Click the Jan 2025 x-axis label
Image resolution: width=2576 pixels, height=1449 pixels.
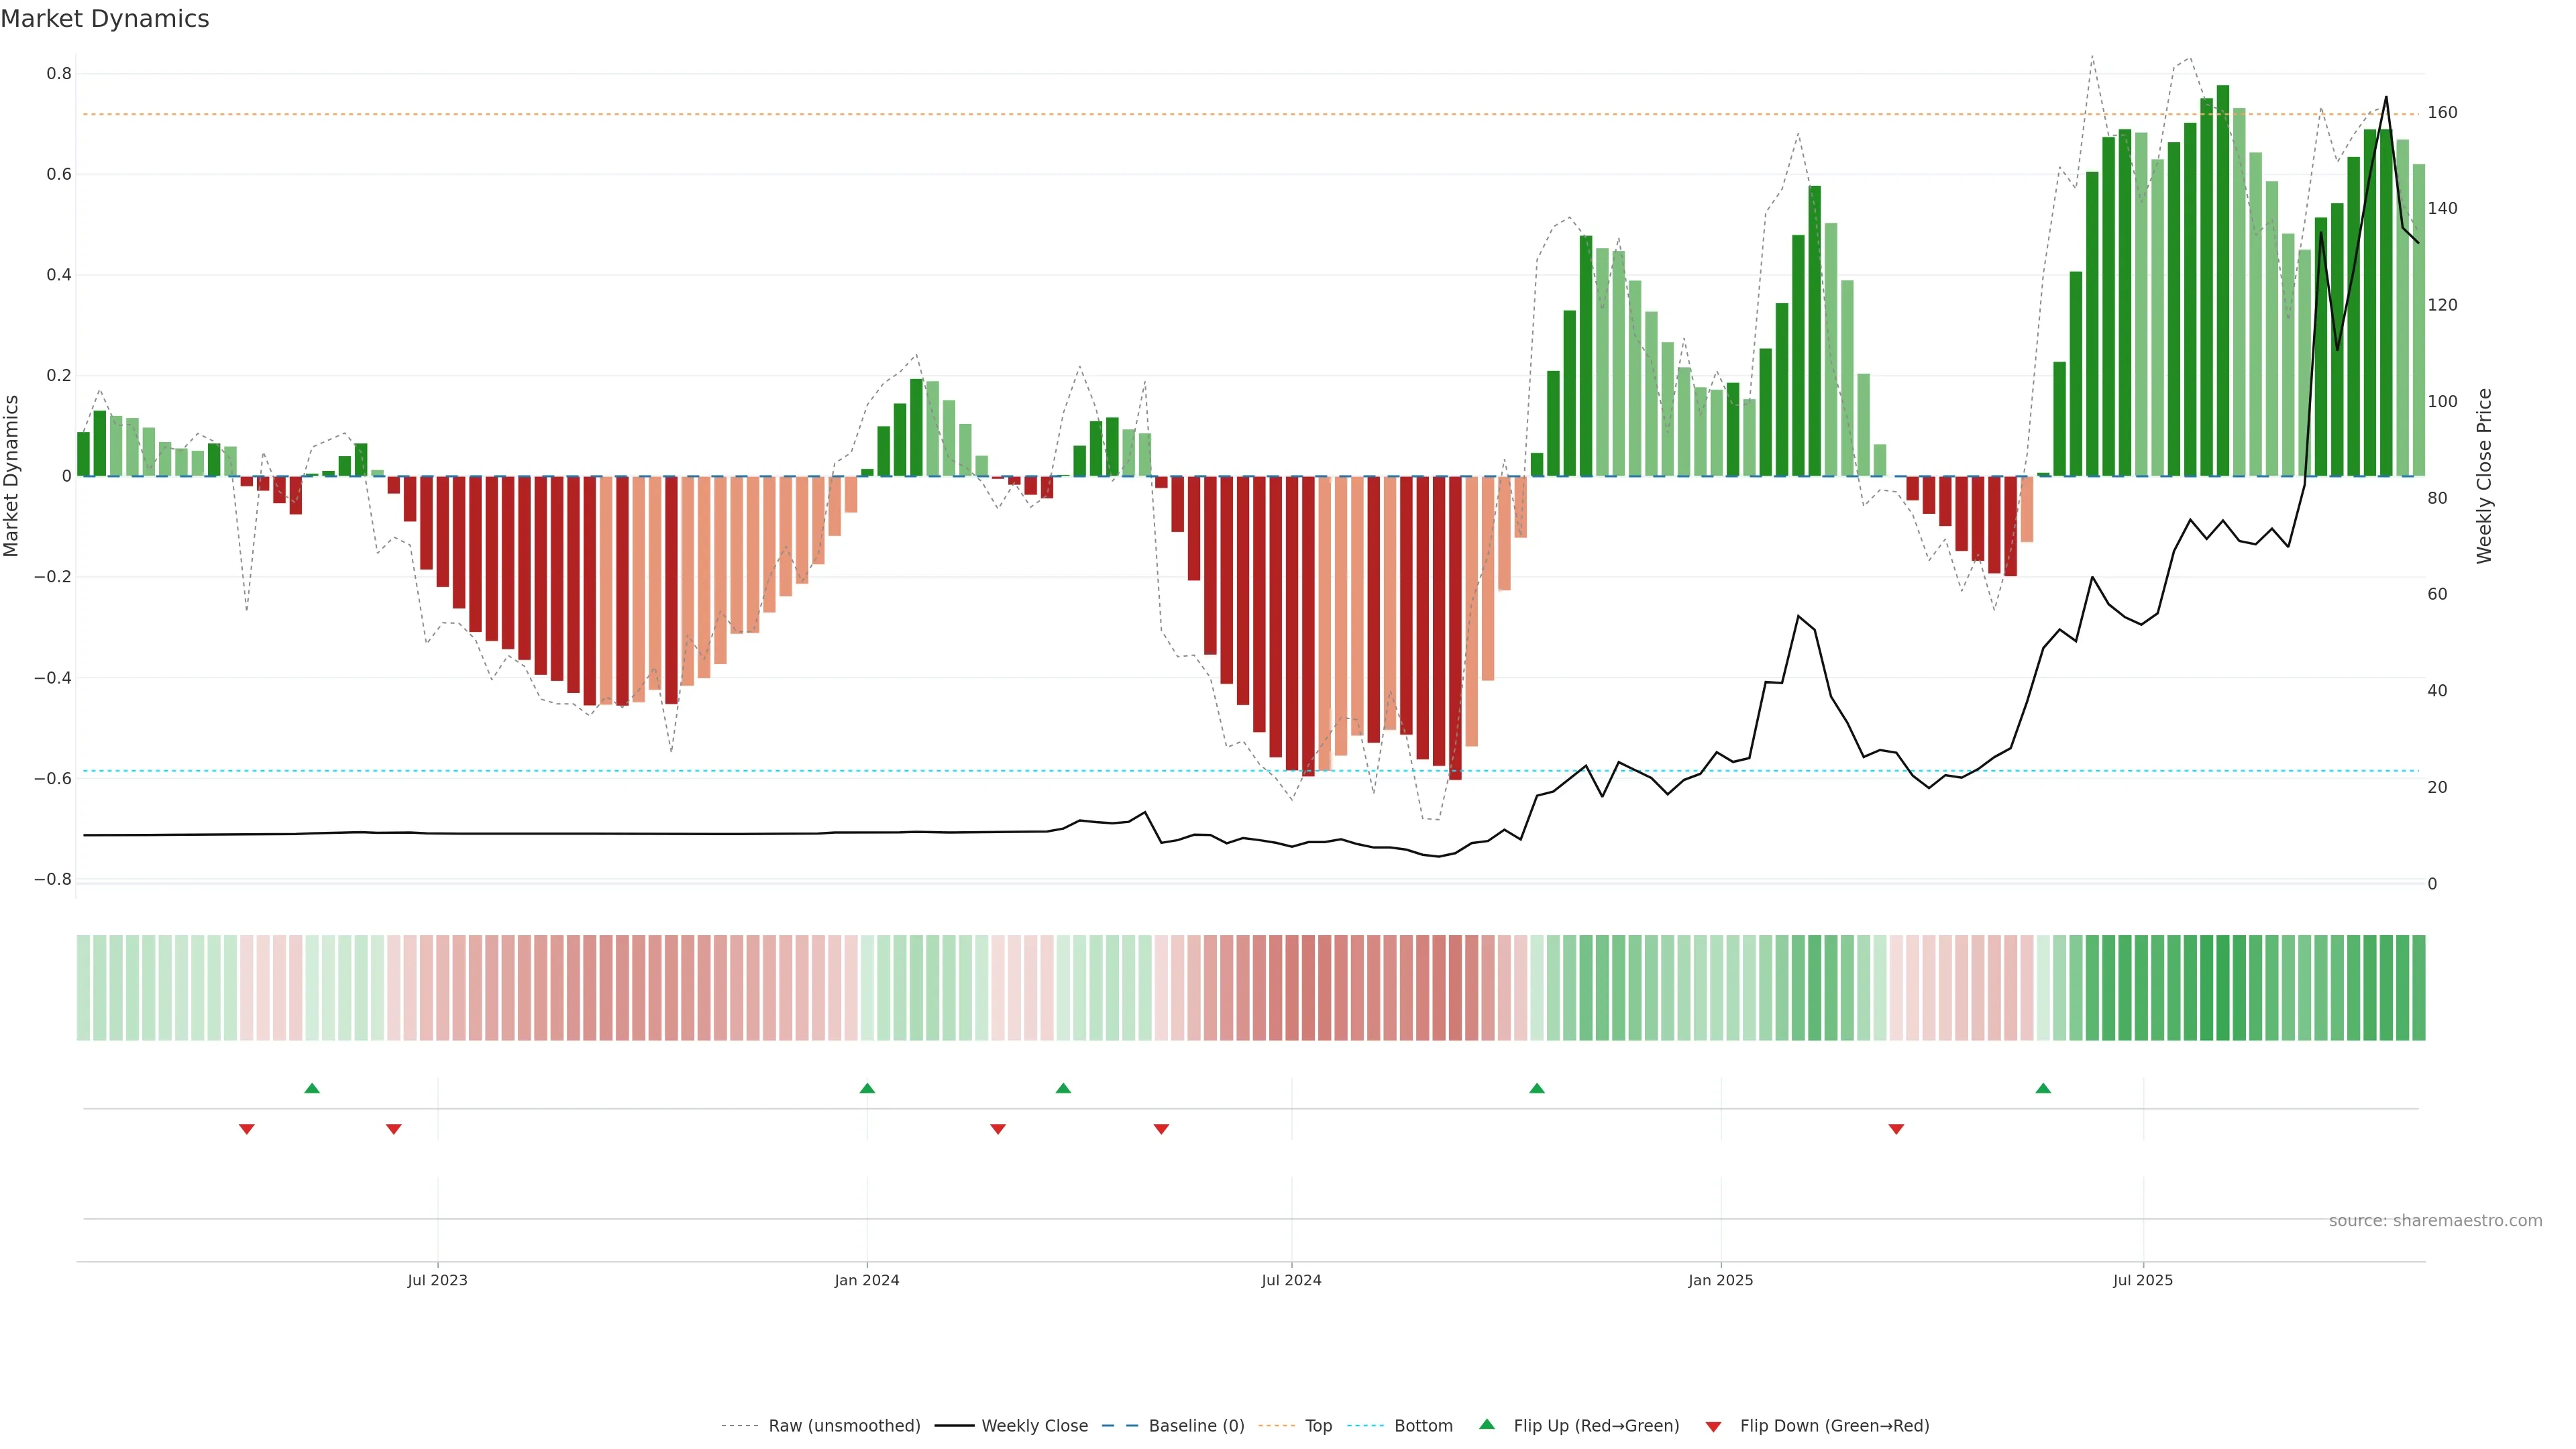coord(1720,1280)
